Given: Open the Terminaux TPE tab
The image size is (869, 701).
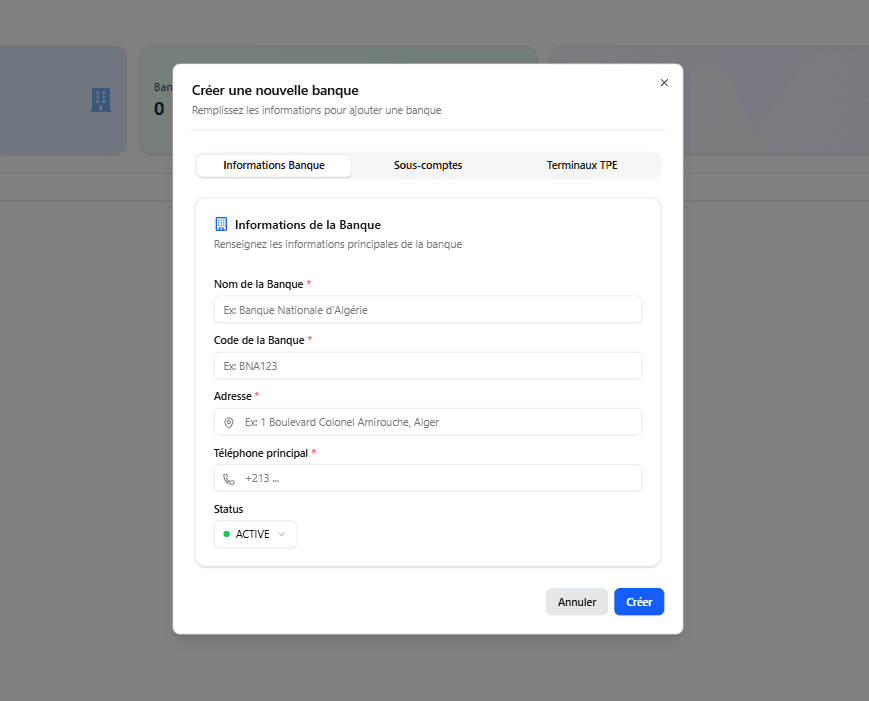Looking at the screenshot, I should (582, 165).
